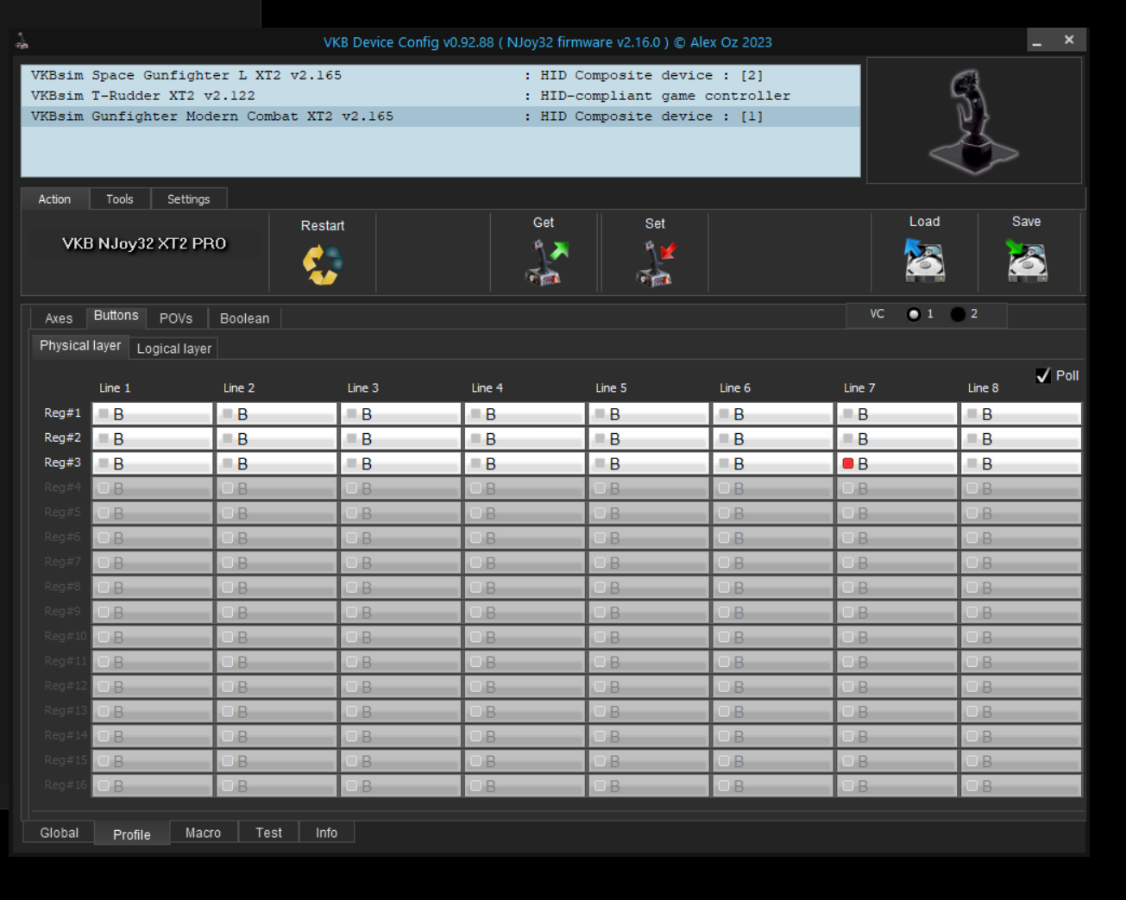The image size is (1126, 900).
Task: Click button cell Reg#3 Line 3
Action: [400, 463]
